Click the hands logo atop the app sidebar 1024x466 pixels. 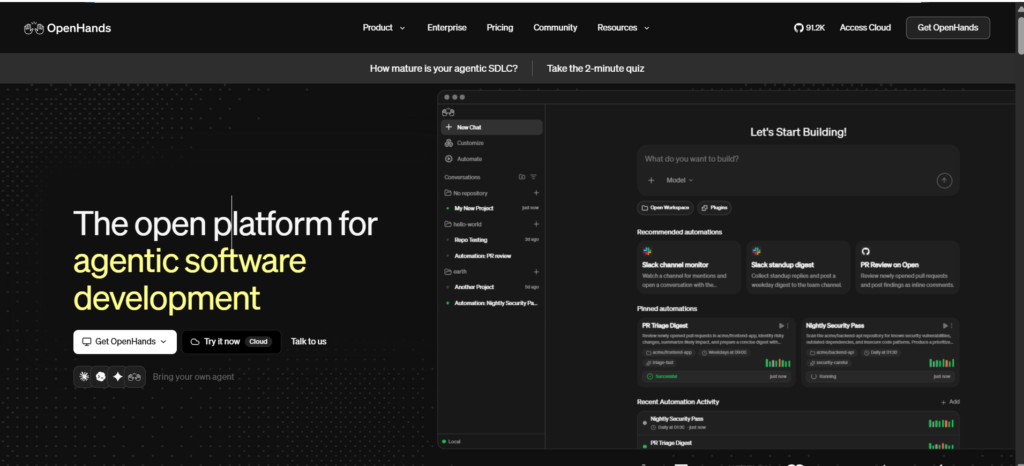point(448,112)
